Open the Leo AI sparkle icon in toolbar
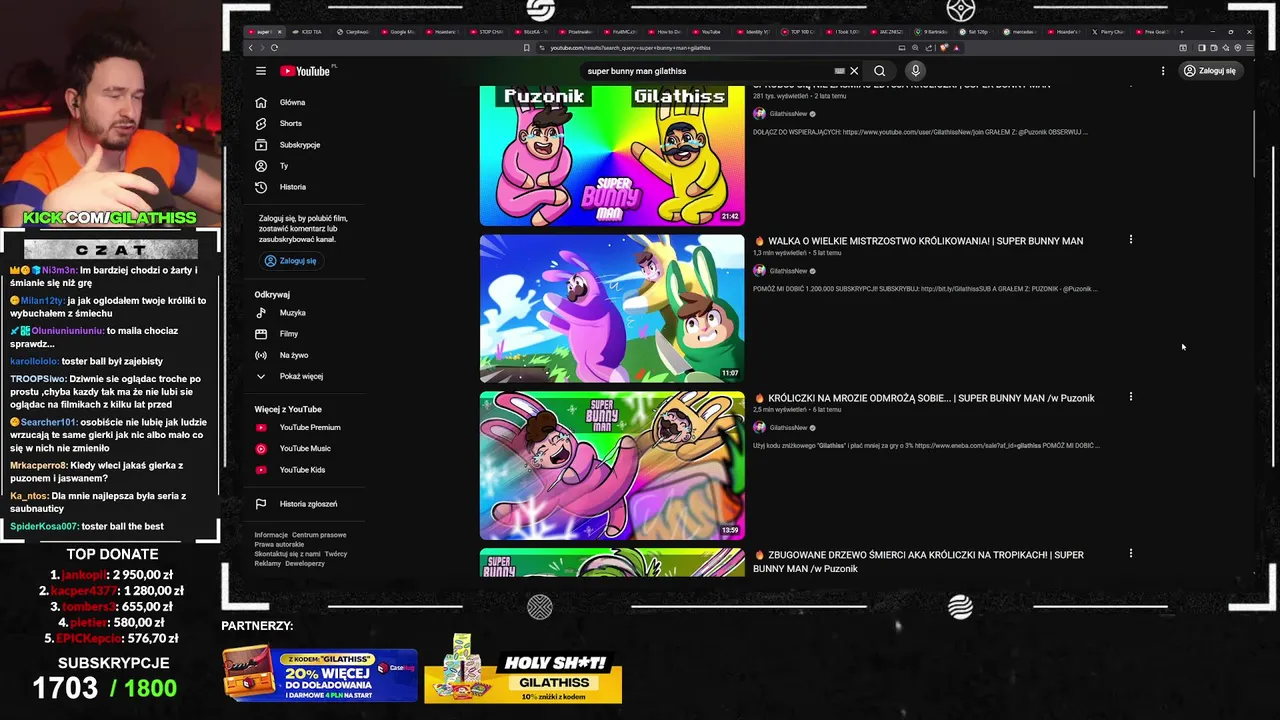The image size is (1280, 720). tap(1225, 47)
